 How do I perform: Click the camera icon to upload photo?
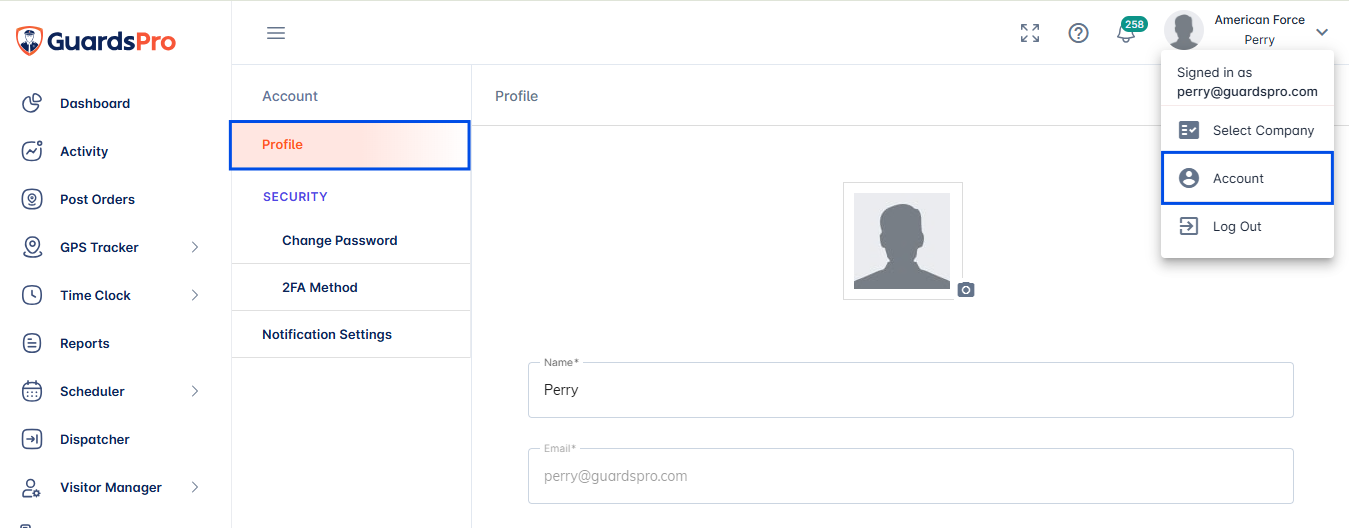click(965, 290)
